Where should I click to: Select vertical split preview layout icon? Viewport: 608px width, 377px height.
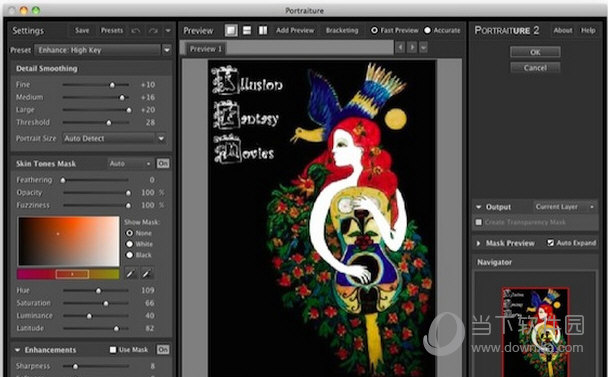(263, 30)
